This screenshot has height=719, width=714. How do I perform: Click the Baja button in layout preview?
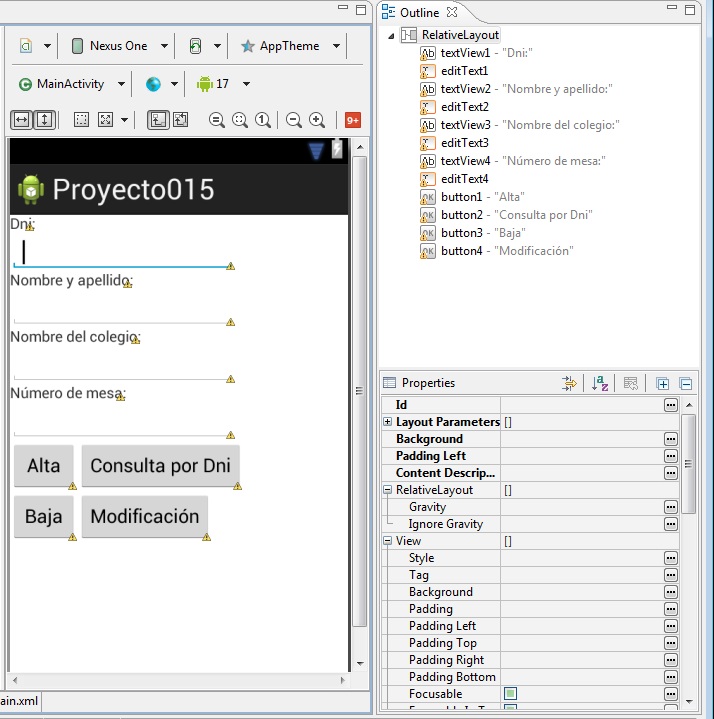click(44, 517)
